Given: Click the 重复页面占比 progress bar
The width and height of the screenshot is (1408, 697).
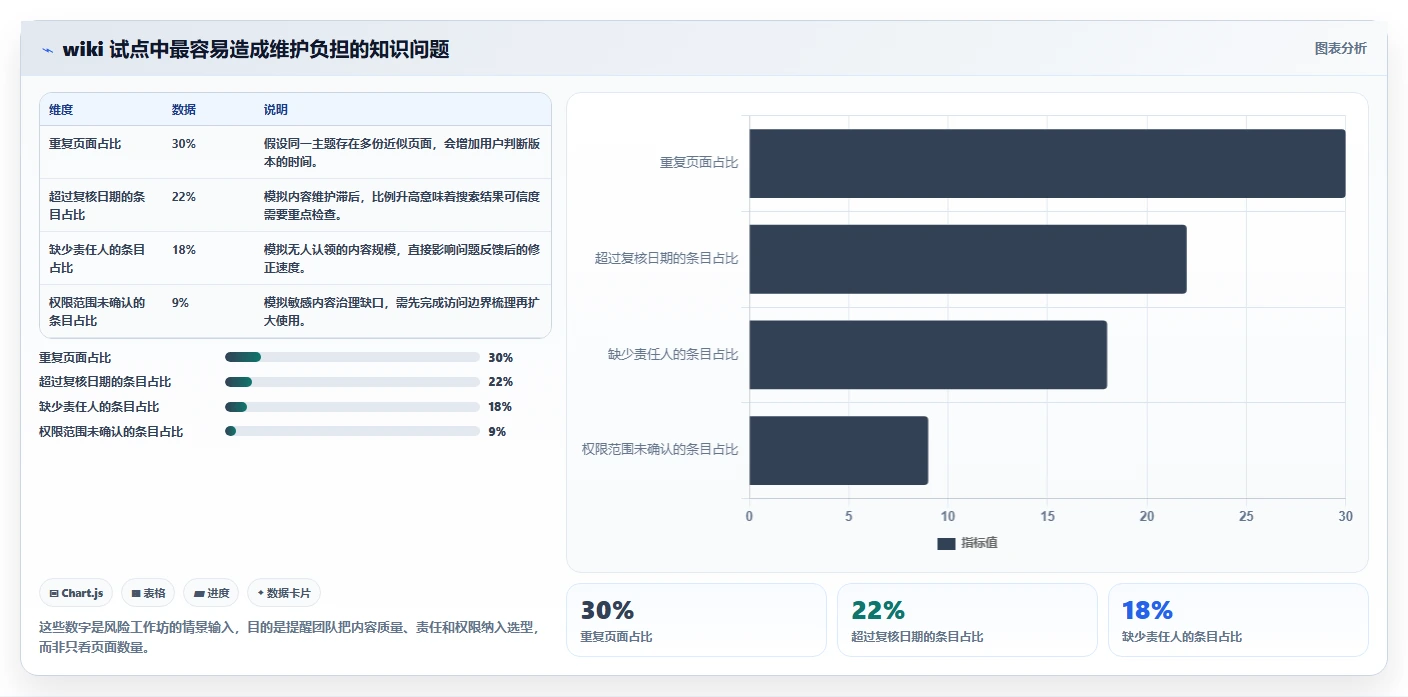Looking at the screenshot, I should [x=353, y=357].
